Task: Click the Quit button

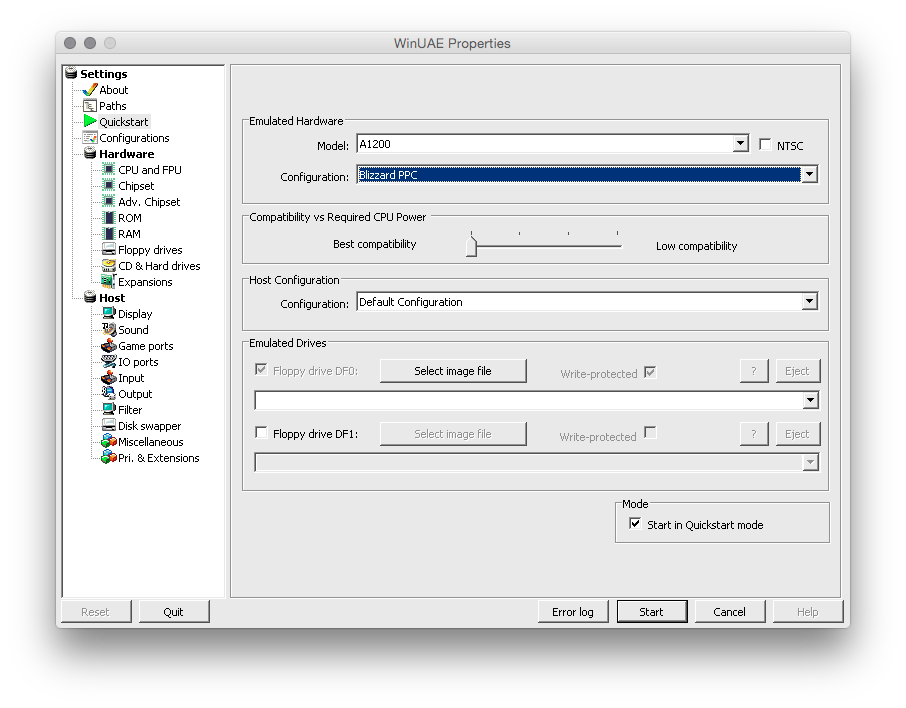Action: click(173, 611)
